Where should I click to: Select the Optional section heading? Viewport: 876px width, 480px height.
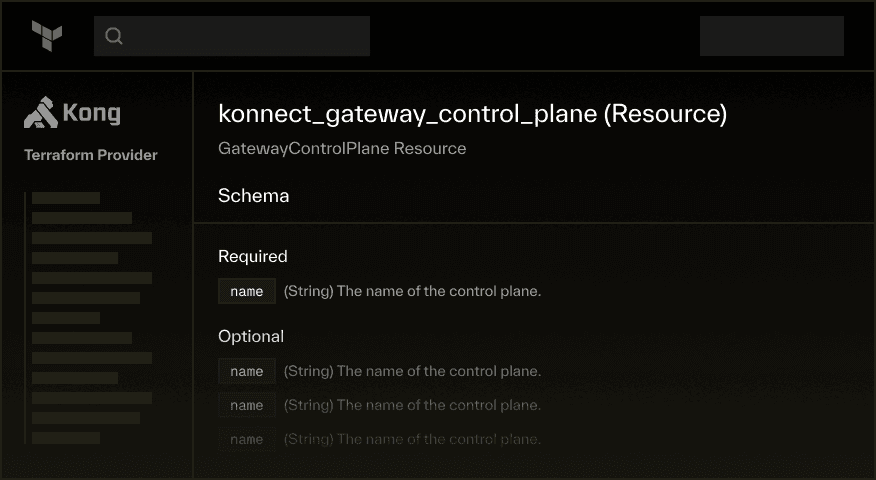point(251,336)
